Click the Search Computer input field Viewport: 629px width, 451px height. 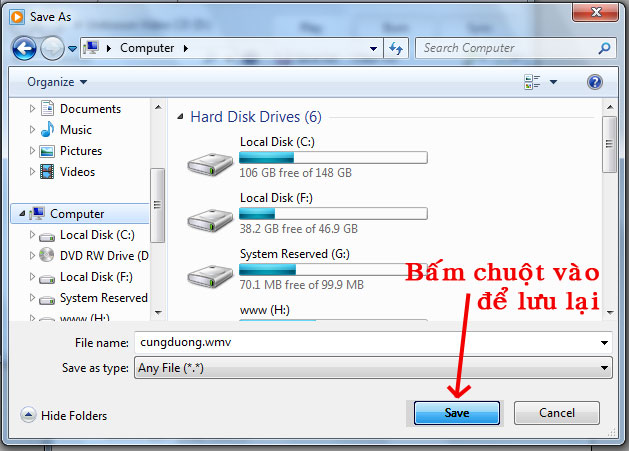click(x=505, y=48)
